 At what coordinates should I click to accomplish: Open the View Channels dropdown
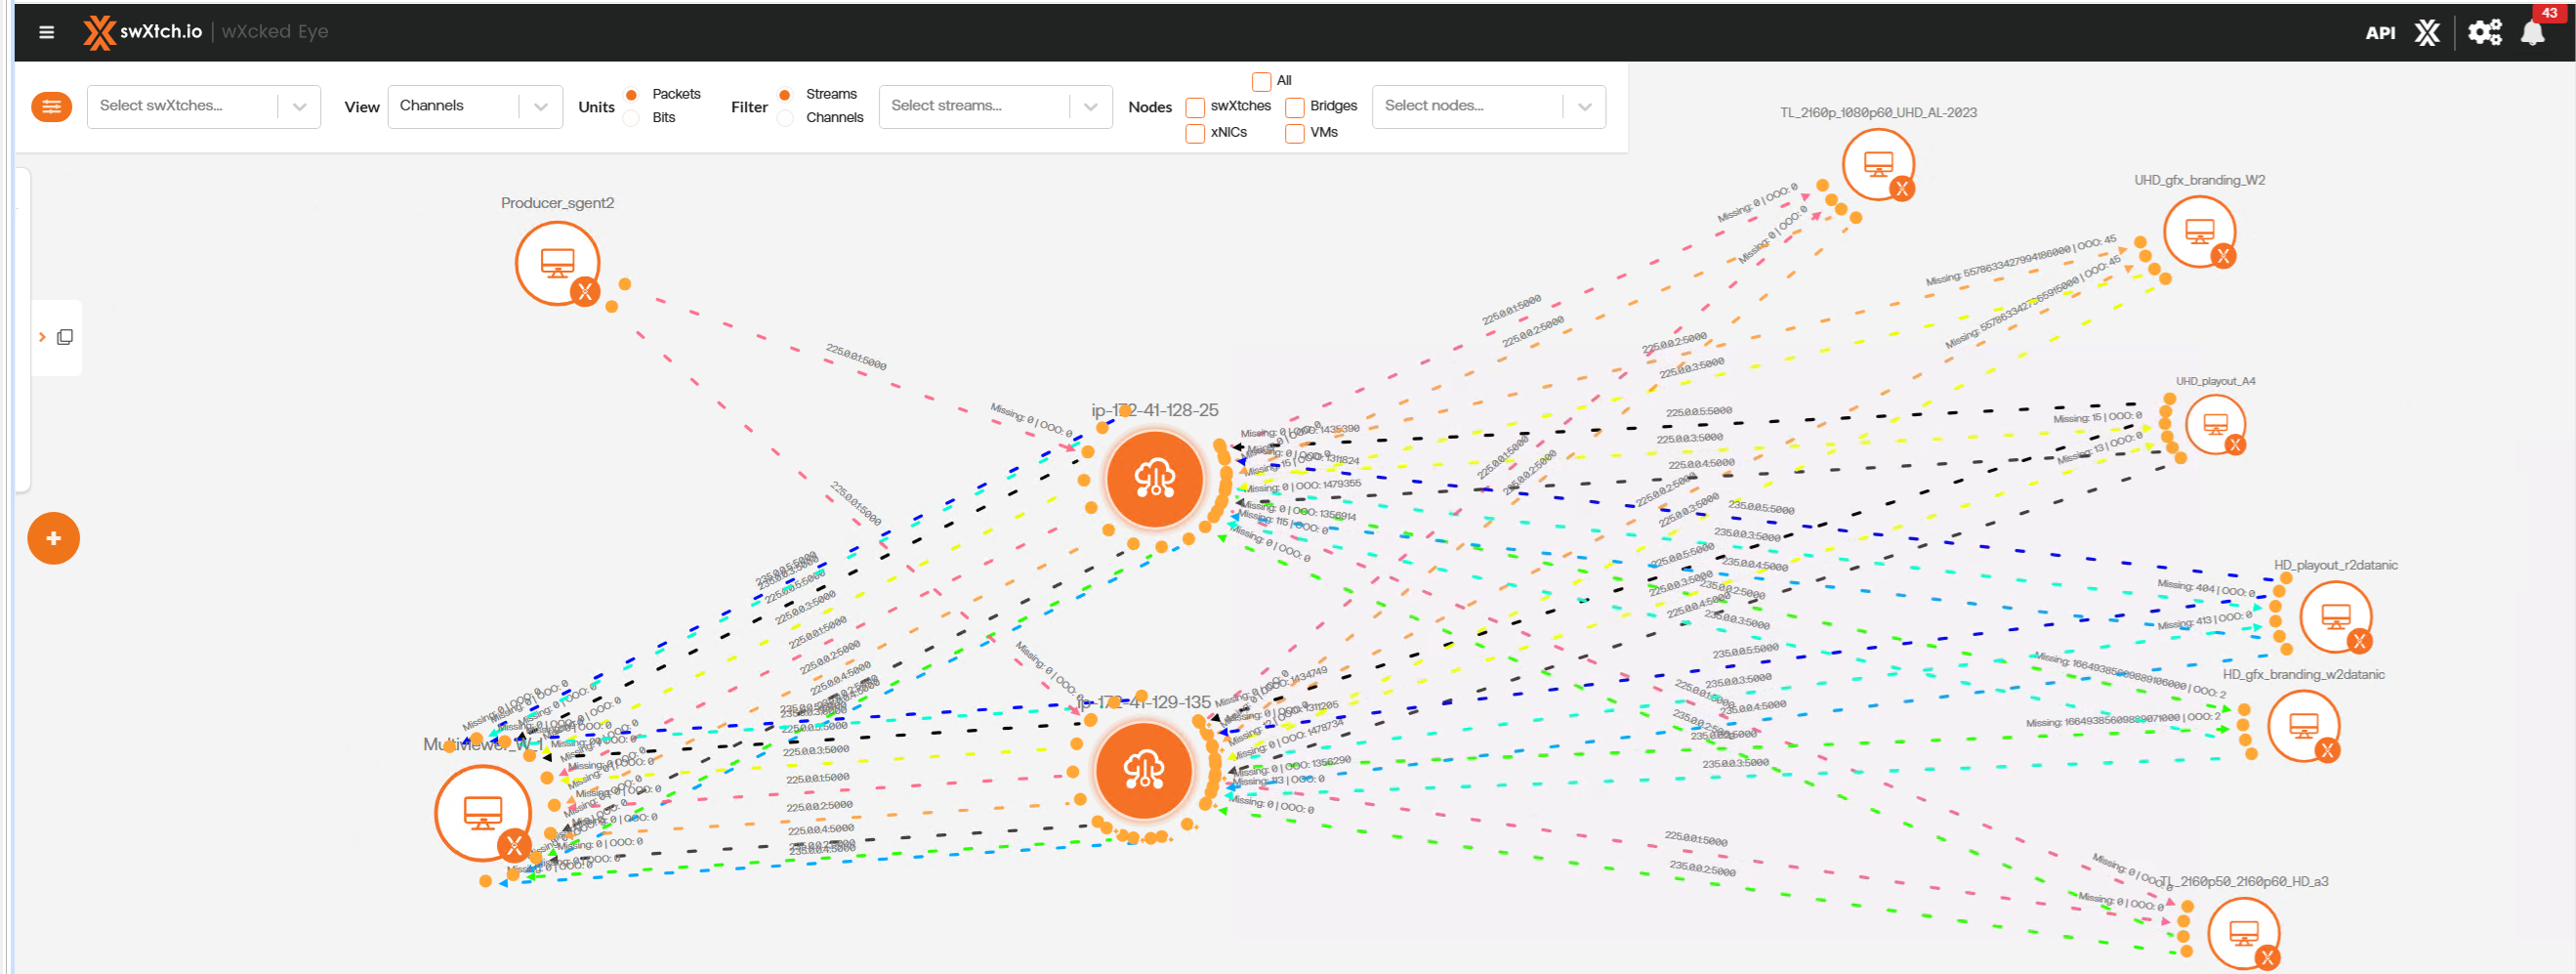(x=474, y=107)
